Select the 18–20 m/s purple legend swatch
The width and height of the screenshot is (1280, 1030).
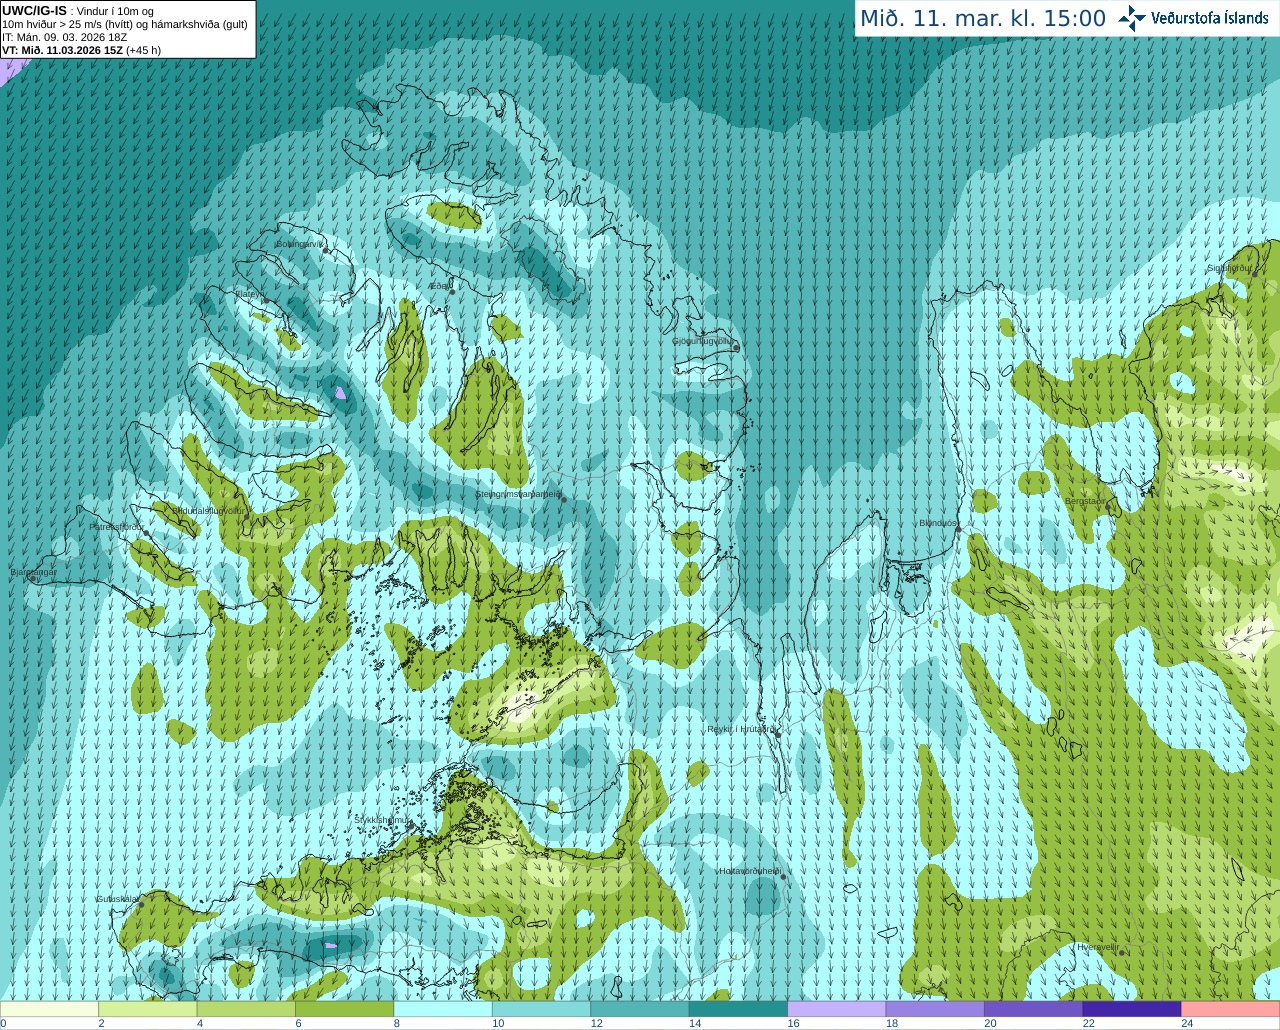(936, 1009)
